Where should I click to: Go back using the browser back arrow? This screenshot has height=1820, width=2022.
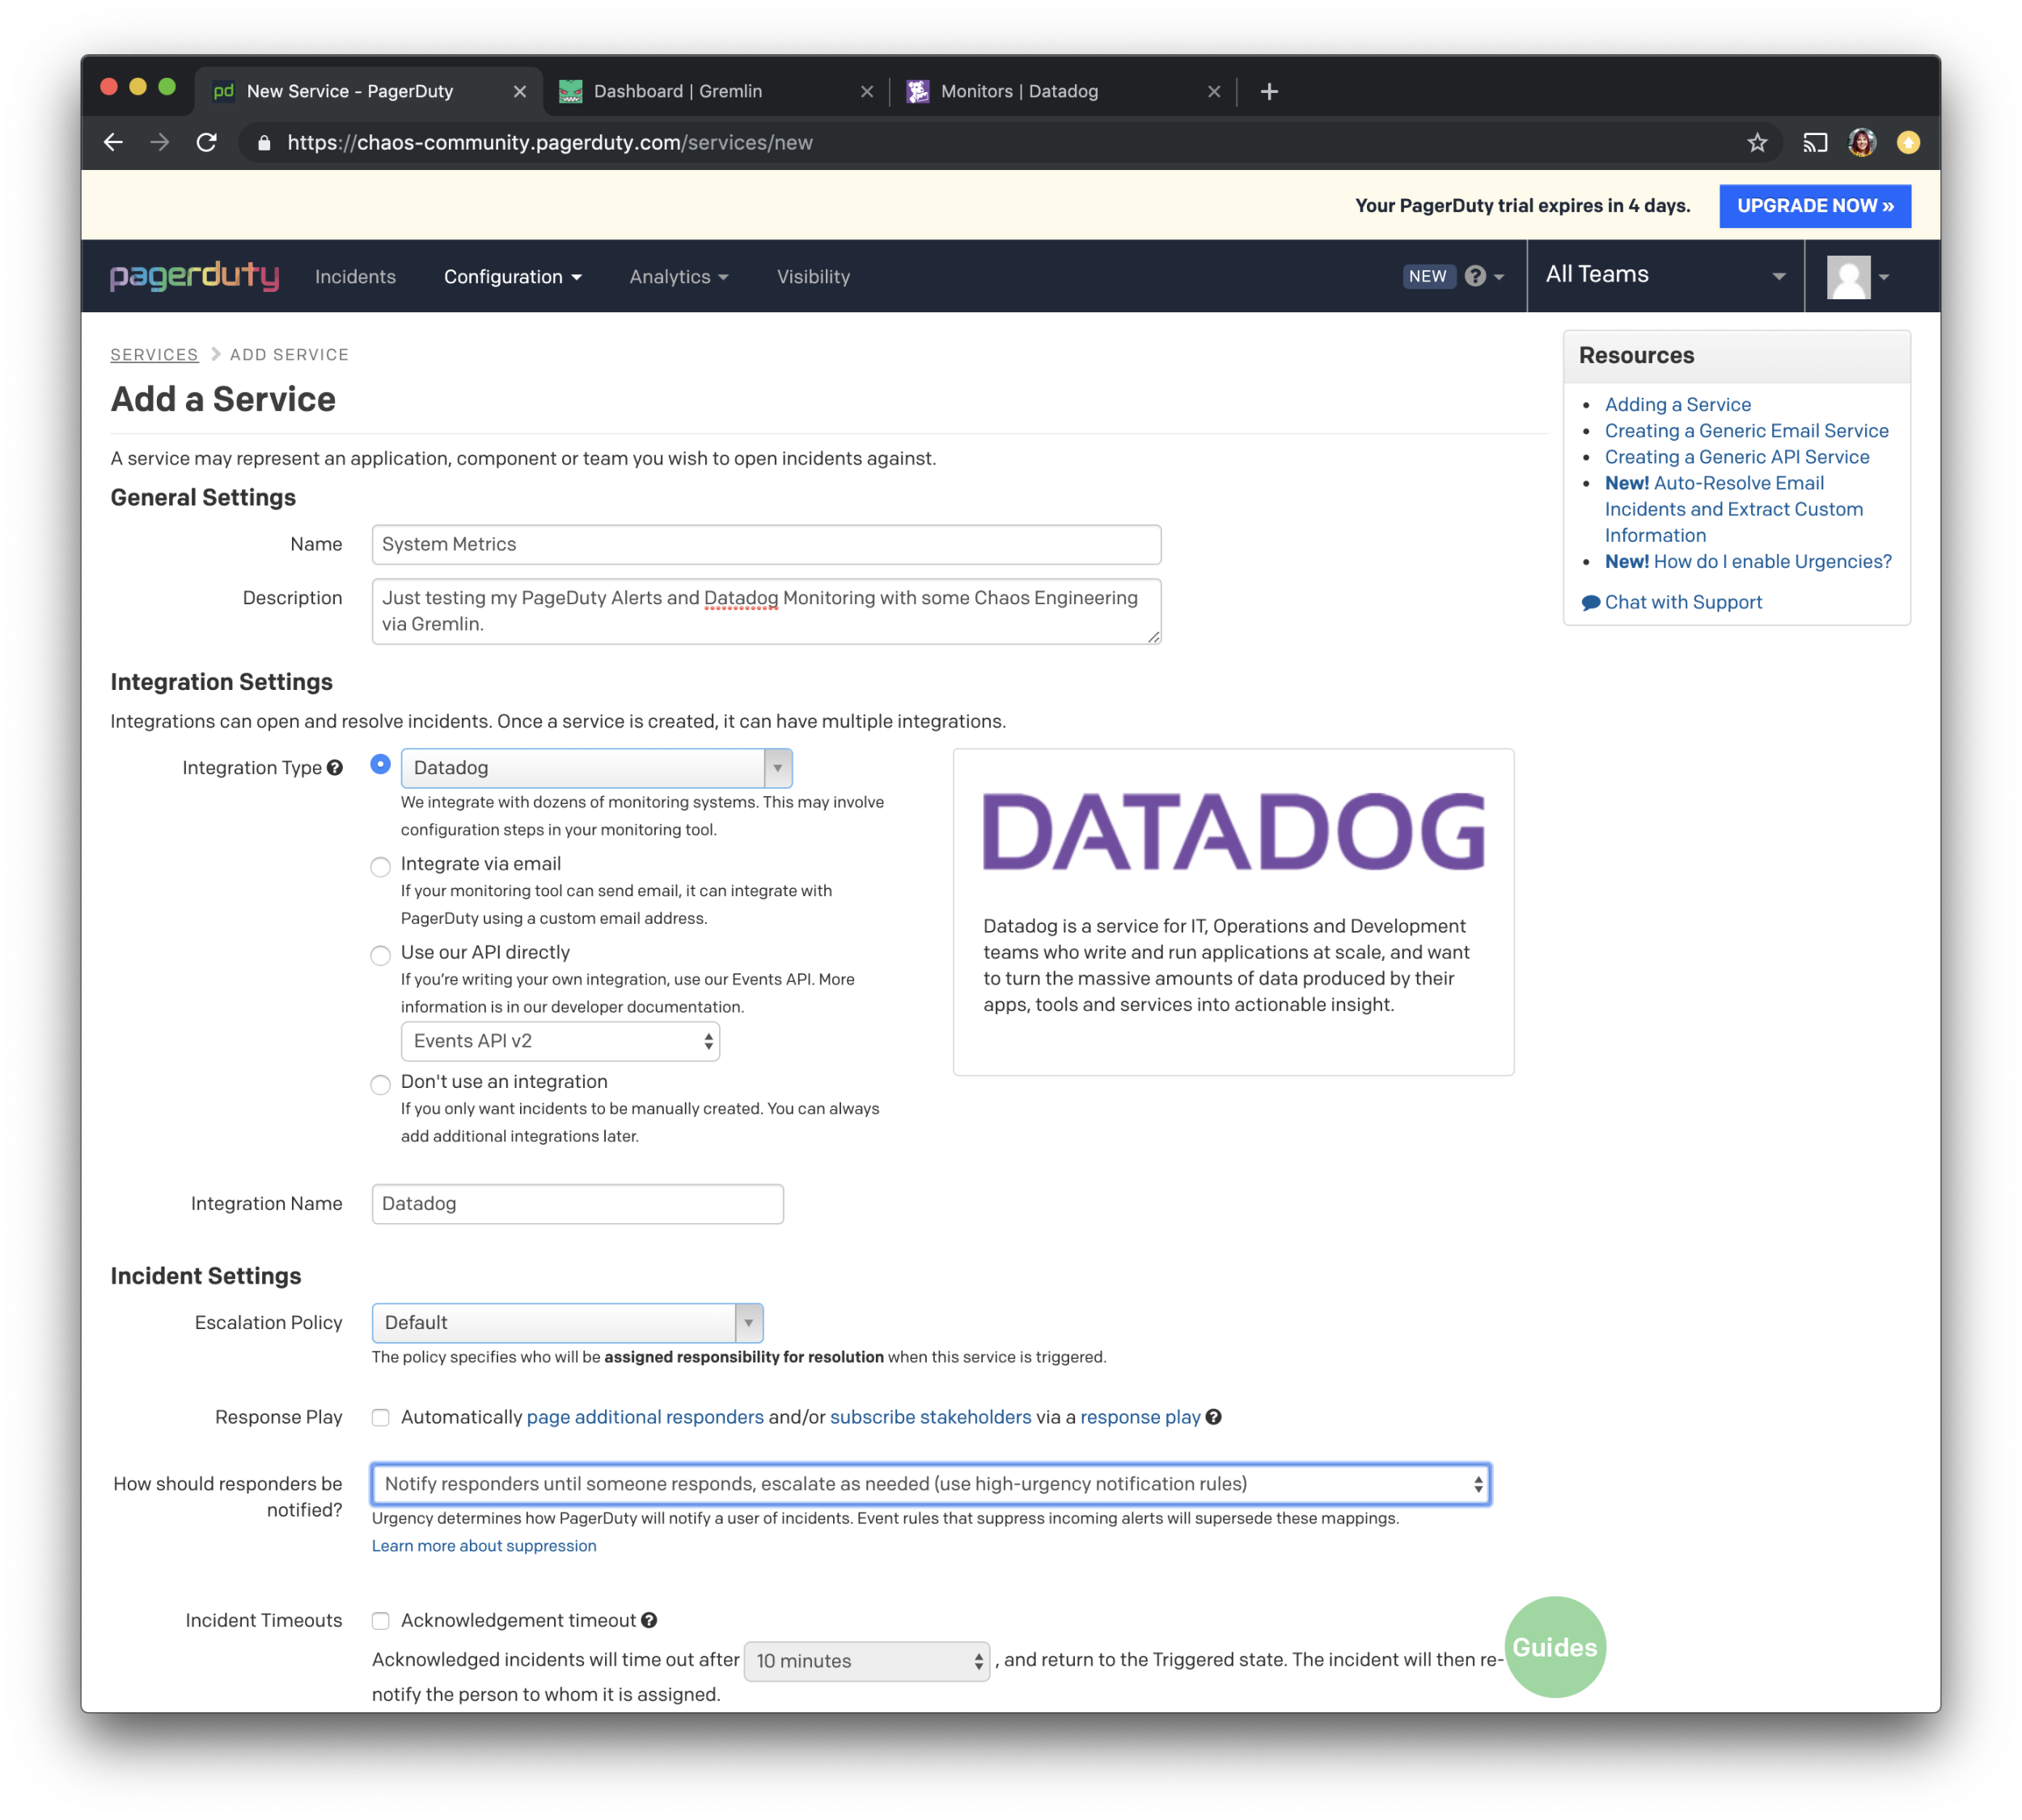point(113,143)
